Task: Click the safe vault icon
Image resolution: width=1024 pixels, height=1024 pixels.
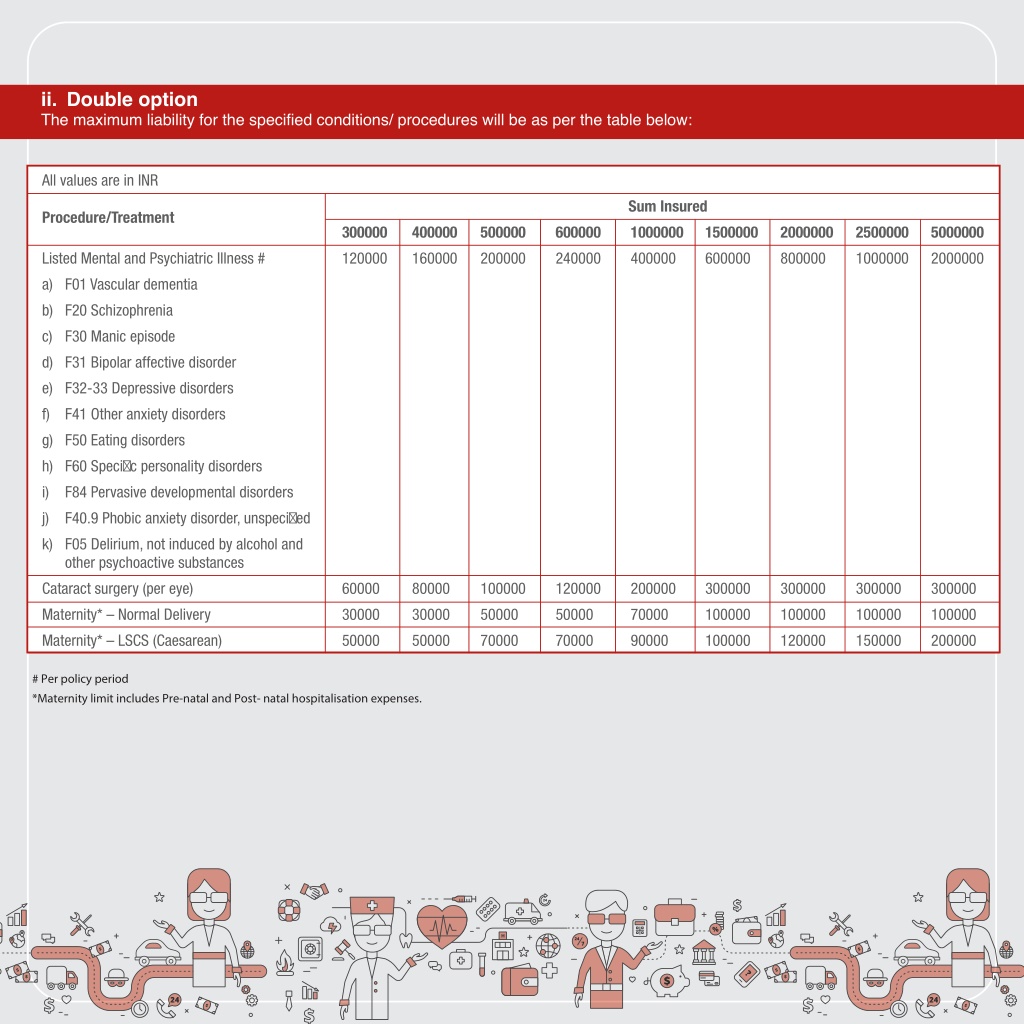Action: pos(310,948)
